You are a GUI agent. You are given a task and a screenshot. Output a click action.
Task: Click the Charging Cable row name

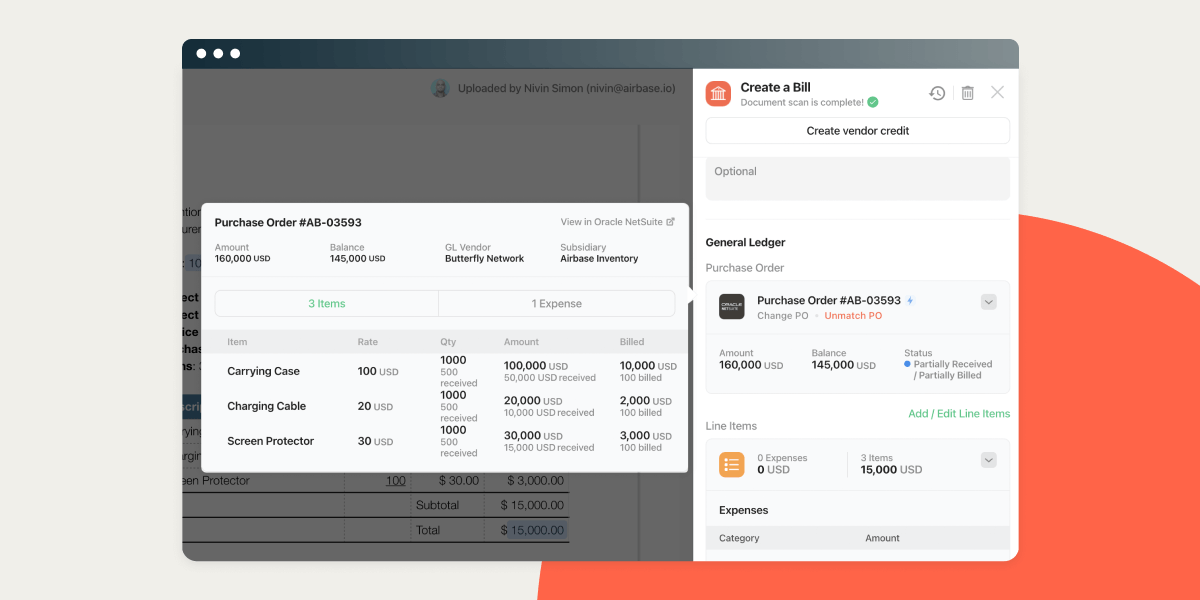coord(266,406)
